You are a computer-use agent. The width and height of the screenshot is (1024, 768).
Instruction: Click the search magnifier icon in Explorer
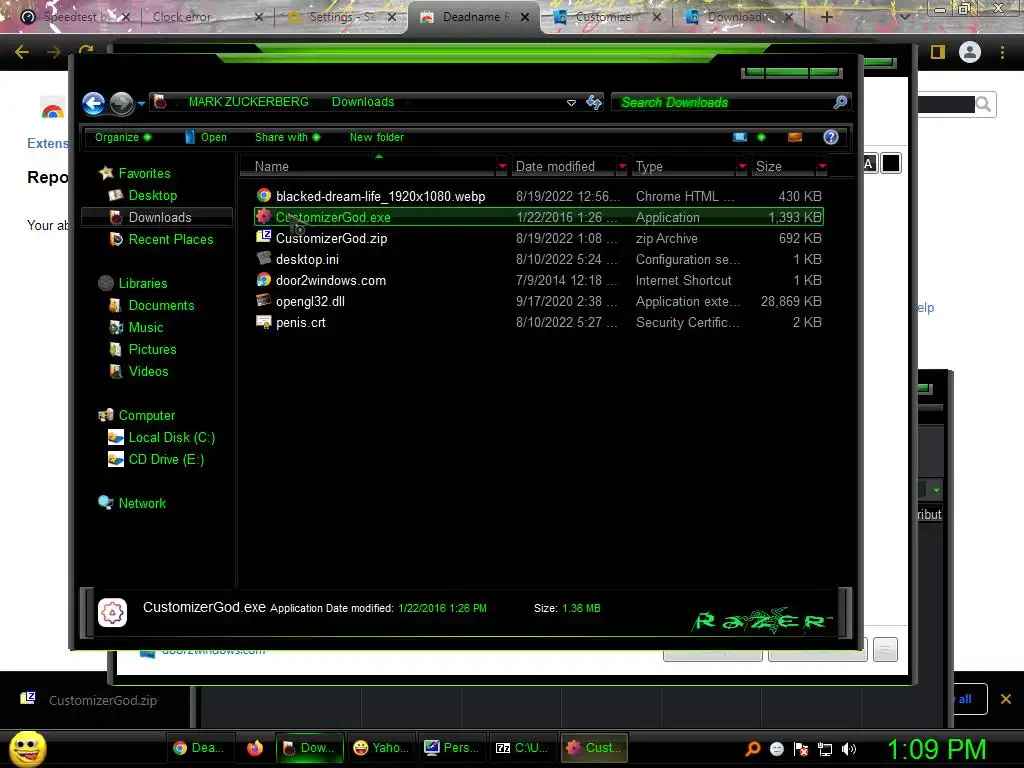click(840, 102)
